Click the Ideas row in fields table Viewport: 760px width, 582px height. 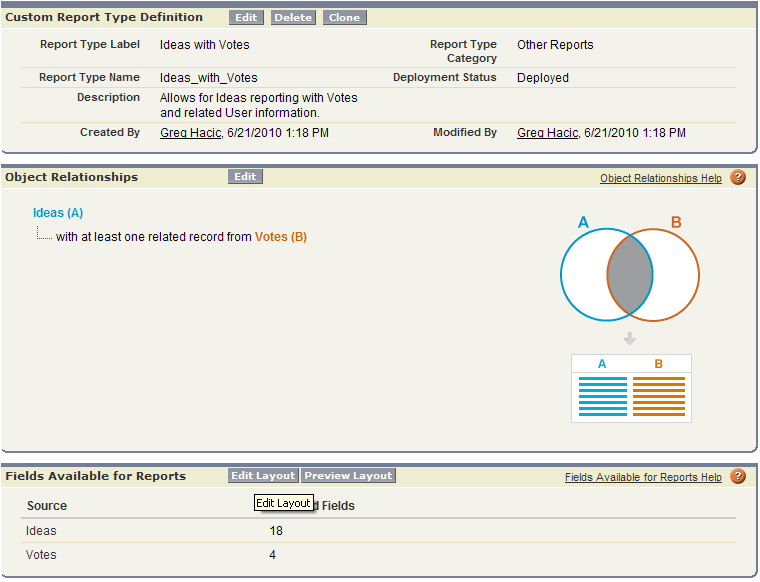tap(42, 531)
